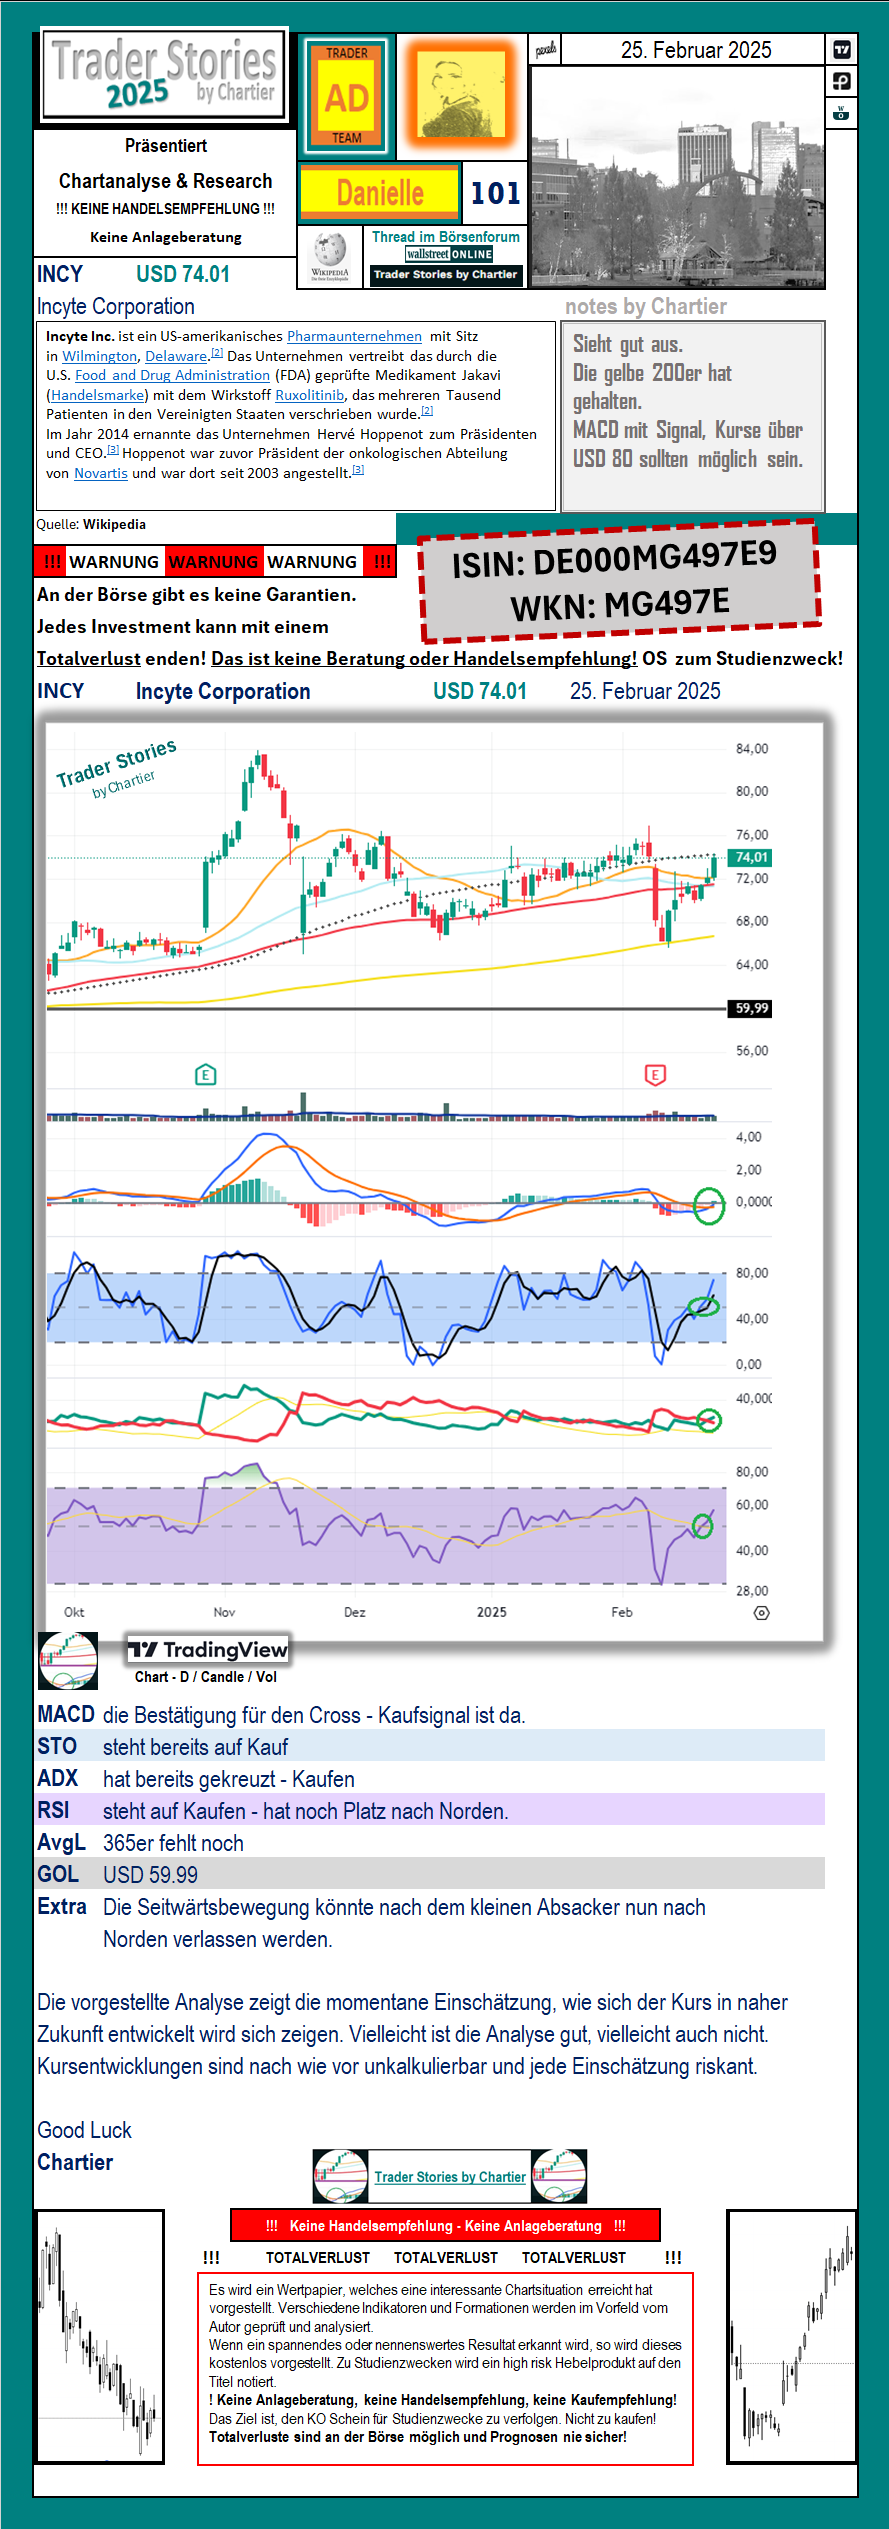Follow the Delaware link
This screenshot has height=2529, width=889.
coord(176,356)
